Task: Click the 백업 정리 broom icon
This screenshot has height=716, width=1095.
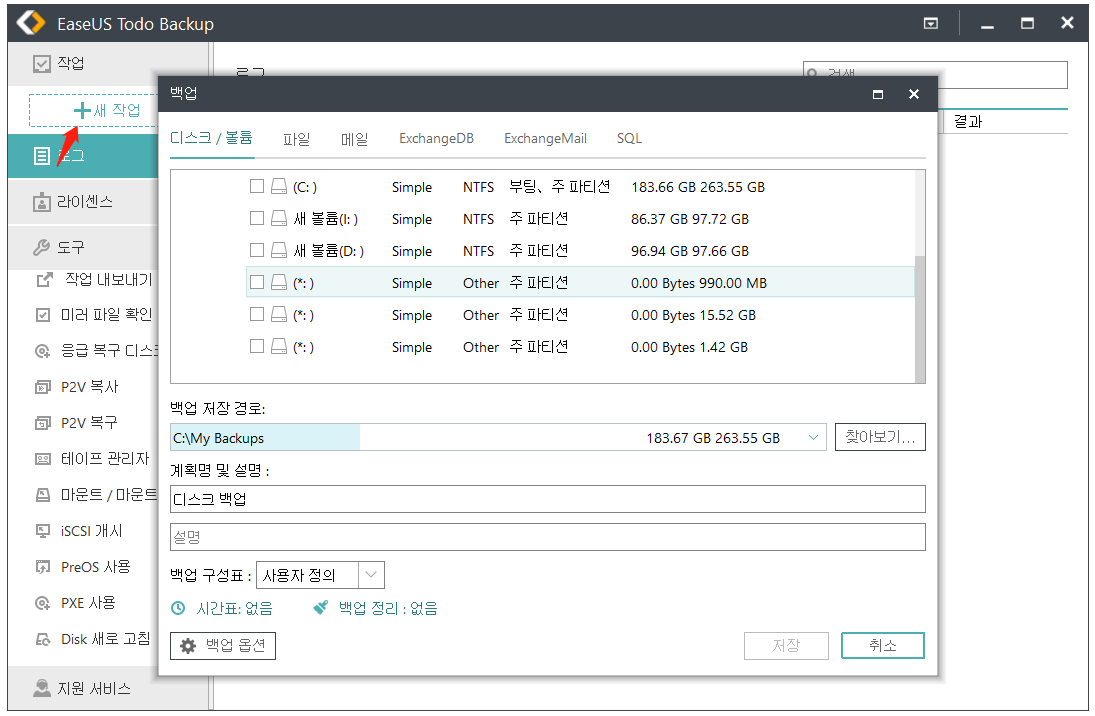Action: [x=320, y=608]
